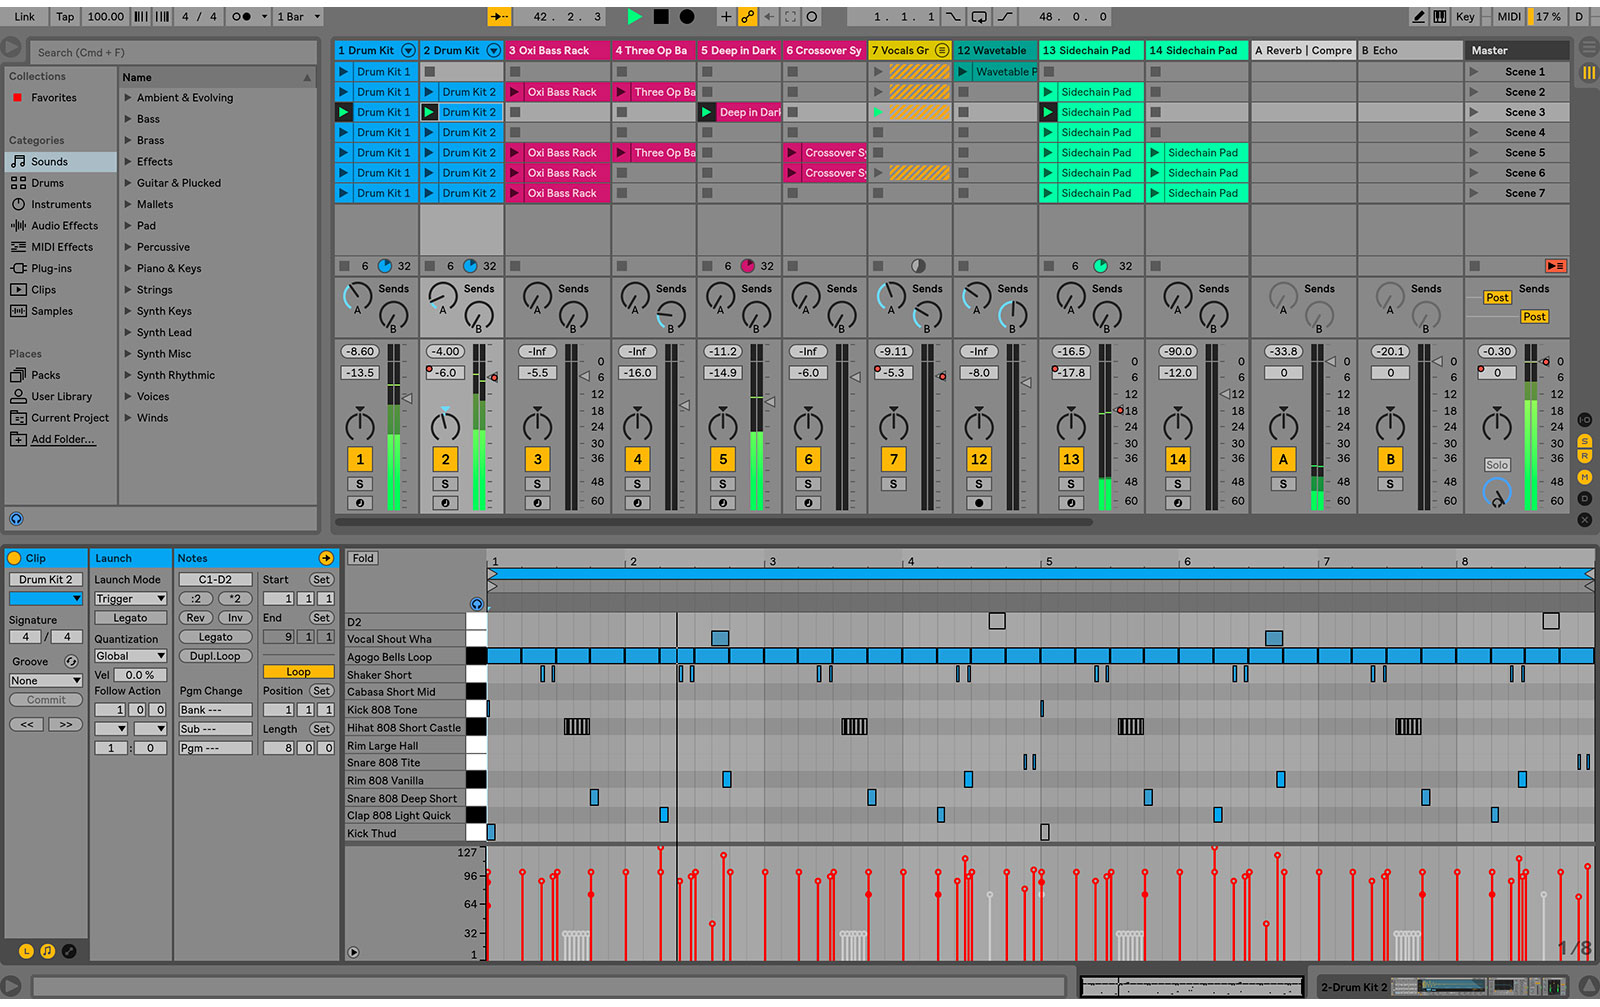The image size is (1600, 1007).
Task: Open the Groove None chooser
Action: [x=46, y=681]
